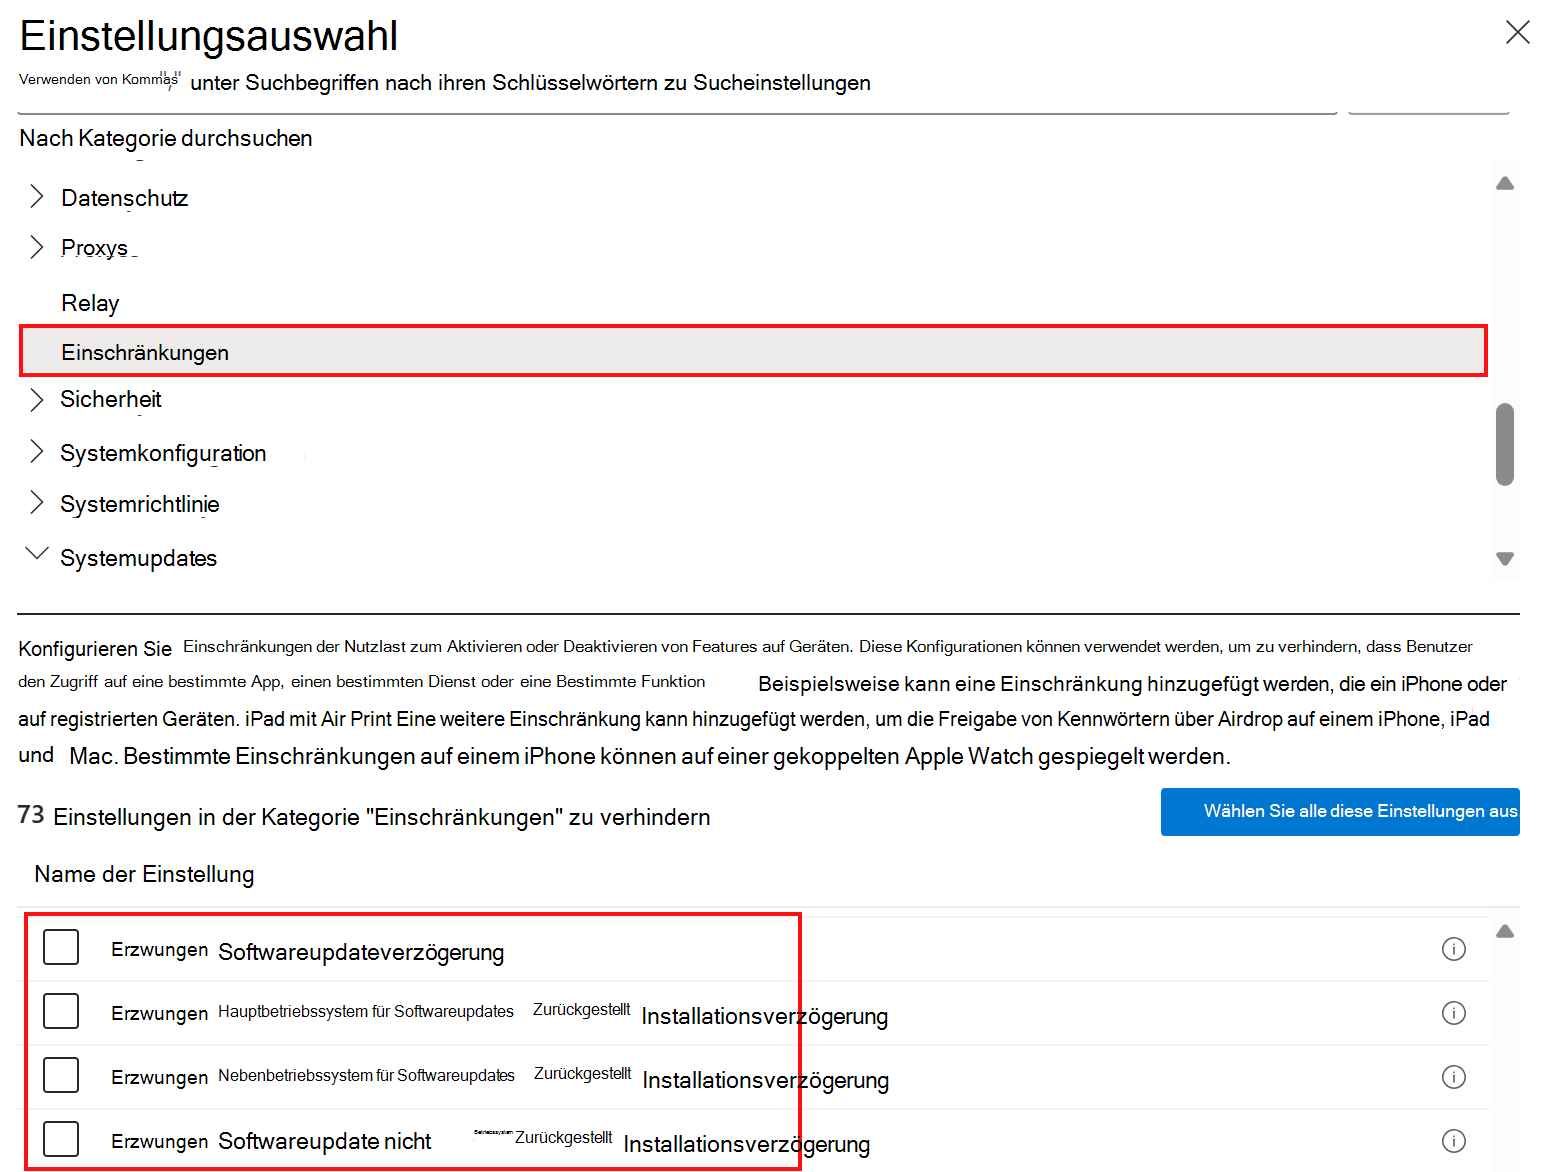The image size is (1542, 1172).
Task: Expand the Systemrichtlinie category
Action: click(37, 503)
